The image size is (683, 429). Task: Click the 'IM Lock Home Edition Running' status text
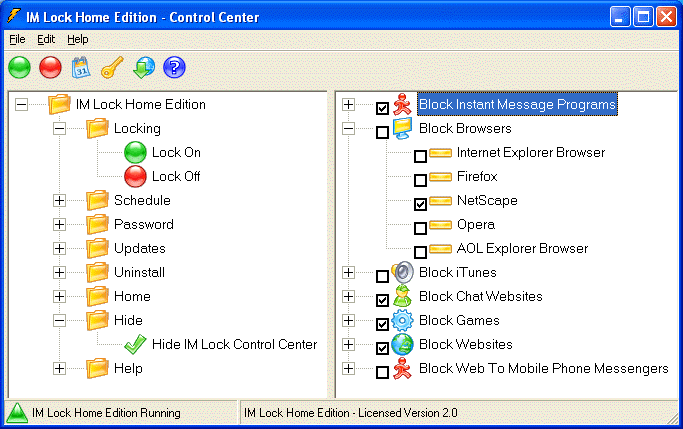(x=106, y=412)
